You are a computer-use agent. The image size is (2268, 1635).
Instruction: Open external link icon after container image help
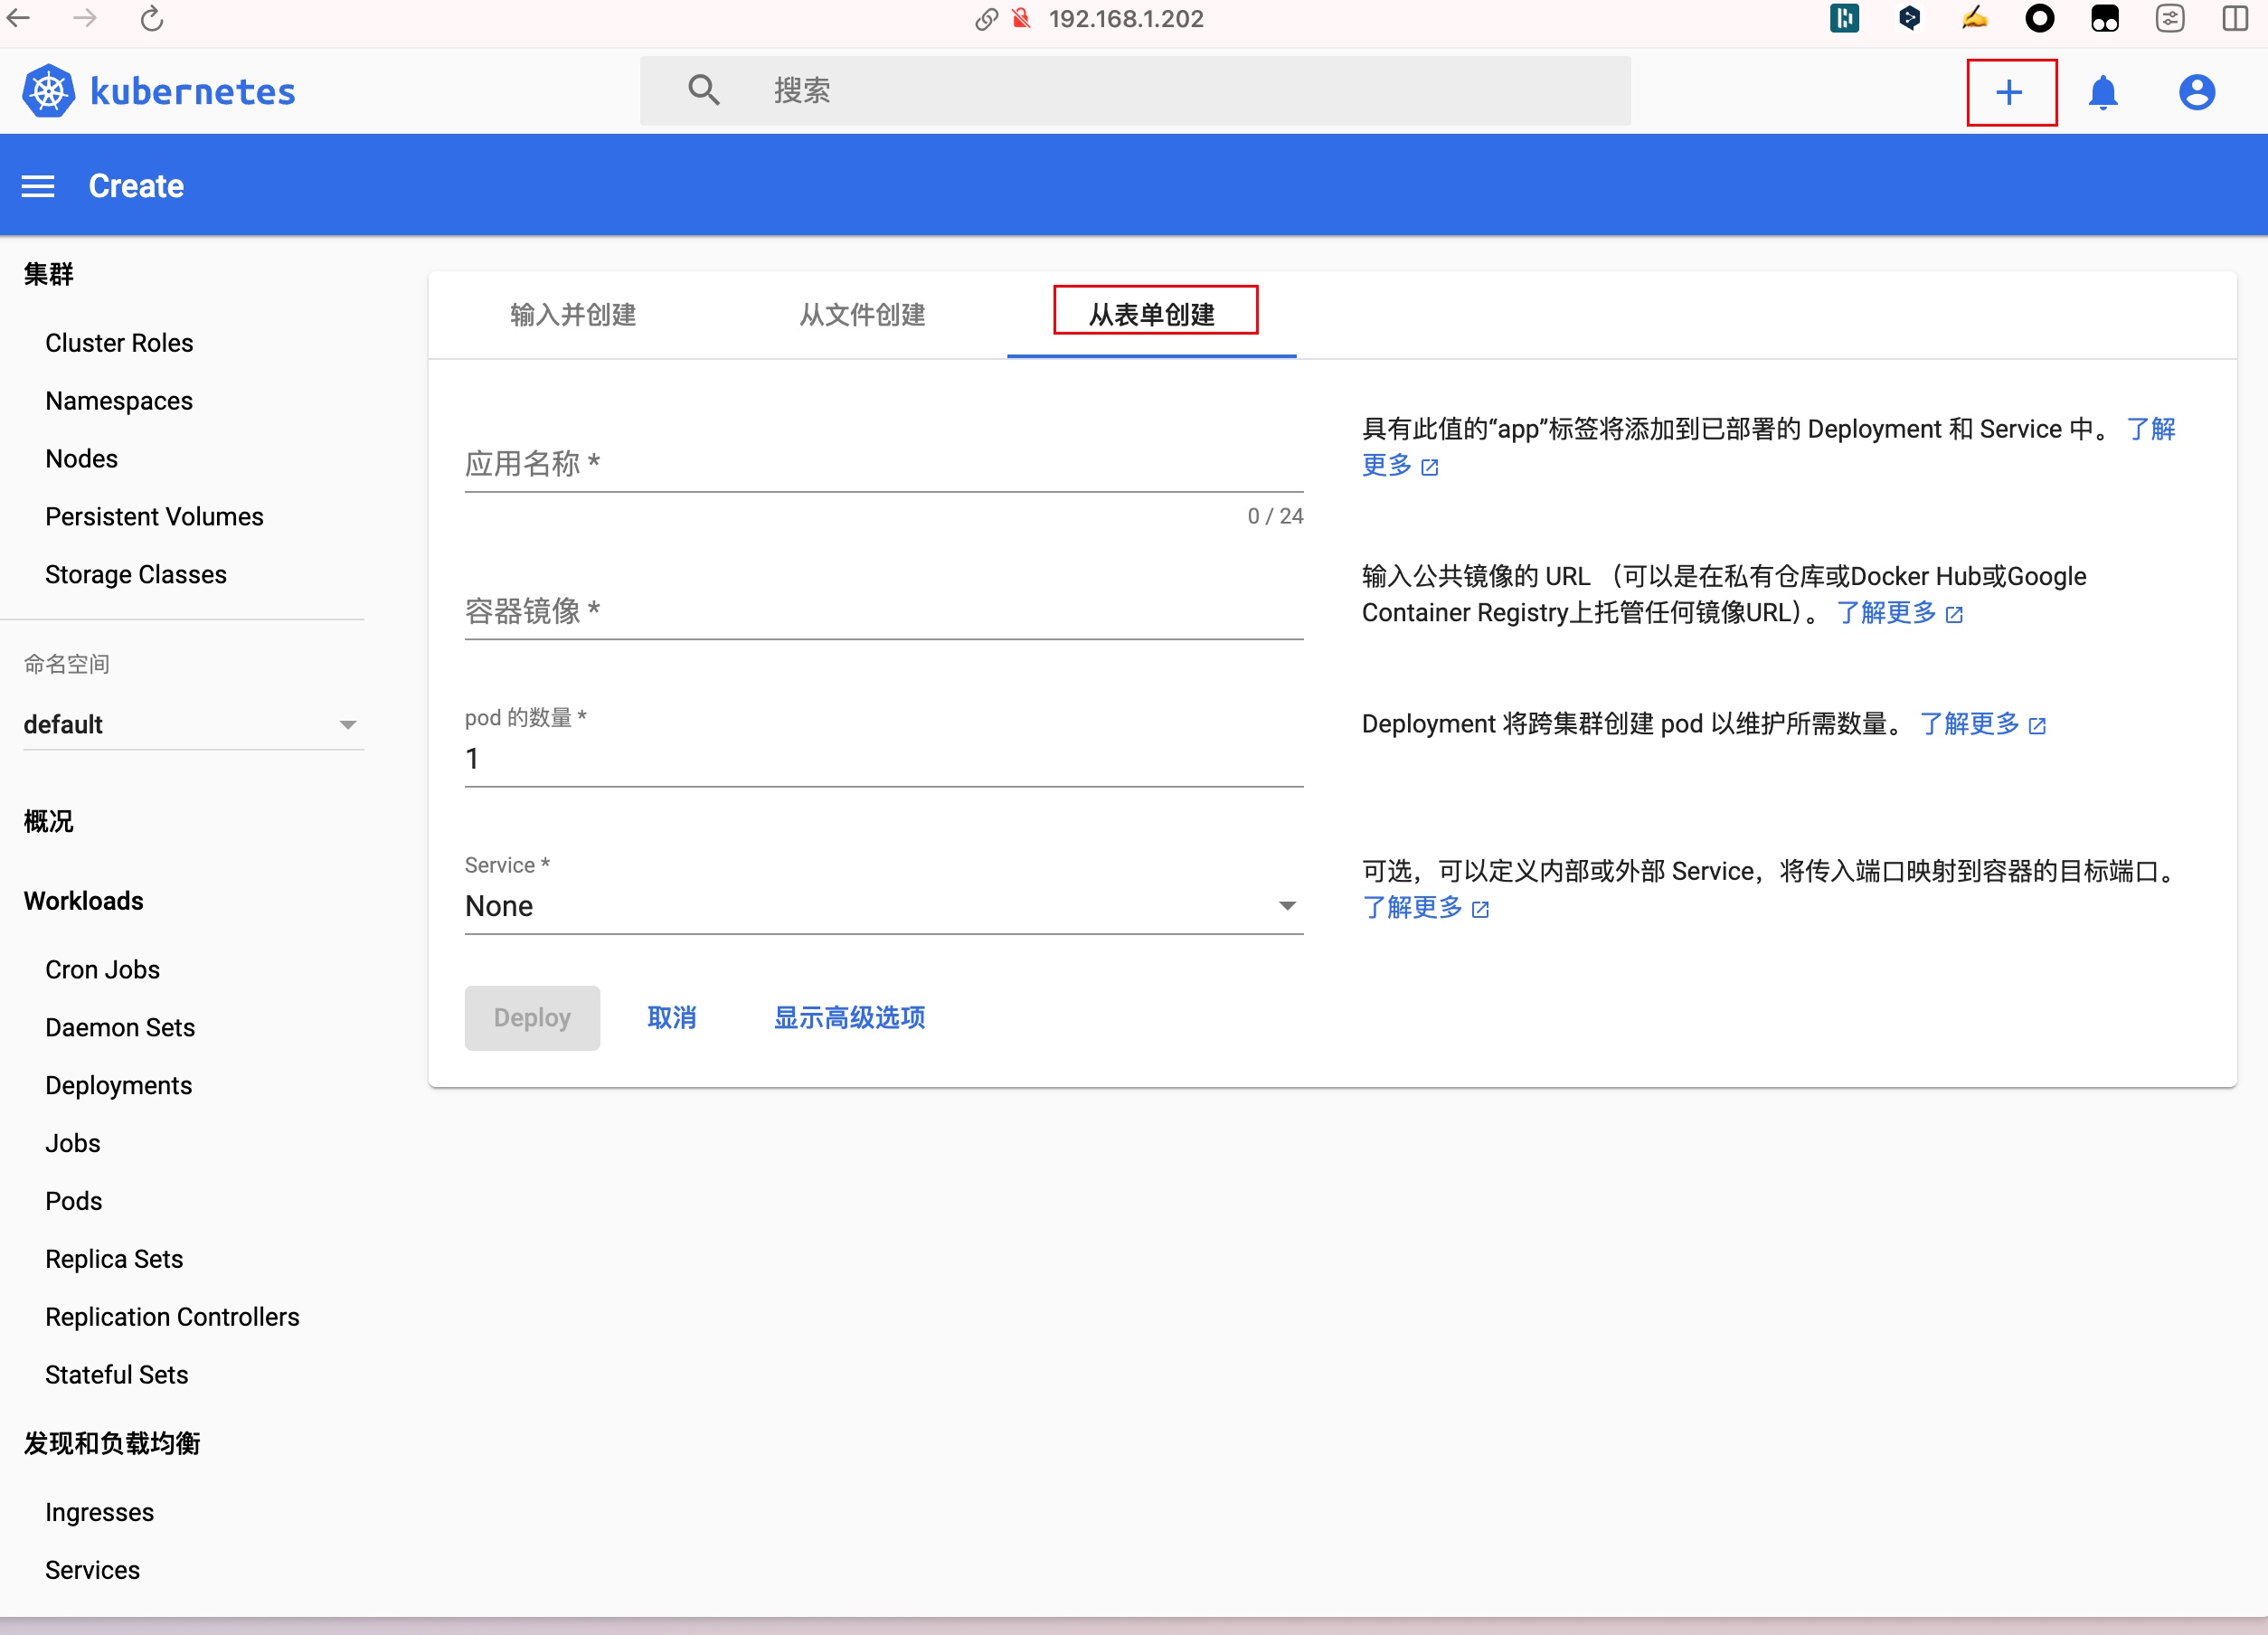[1954, 614]
